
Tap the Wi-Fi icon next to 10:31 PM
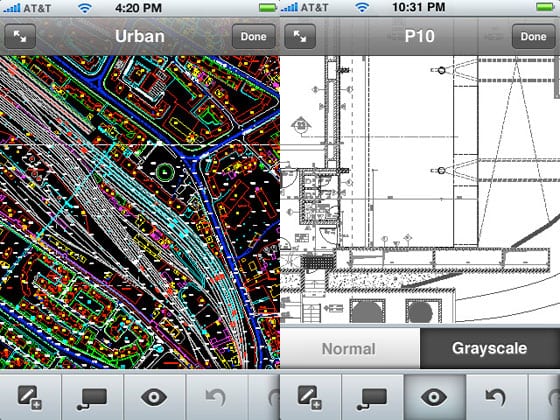tap(362, 8)
